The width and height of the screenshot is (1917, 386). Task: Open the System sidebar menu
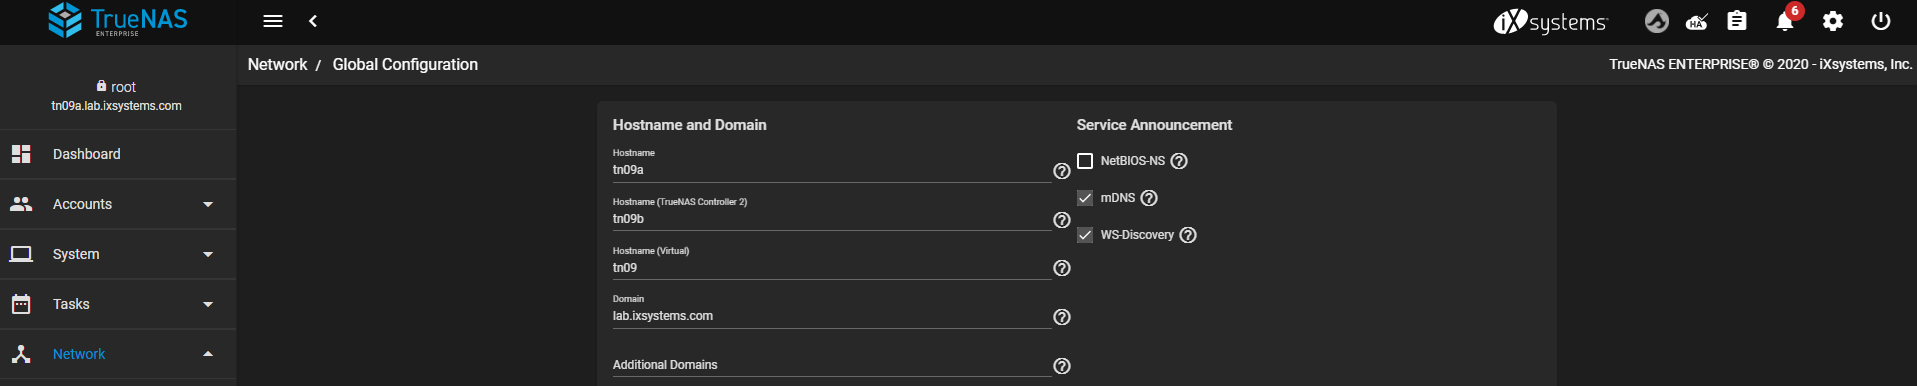coord(118,254)
